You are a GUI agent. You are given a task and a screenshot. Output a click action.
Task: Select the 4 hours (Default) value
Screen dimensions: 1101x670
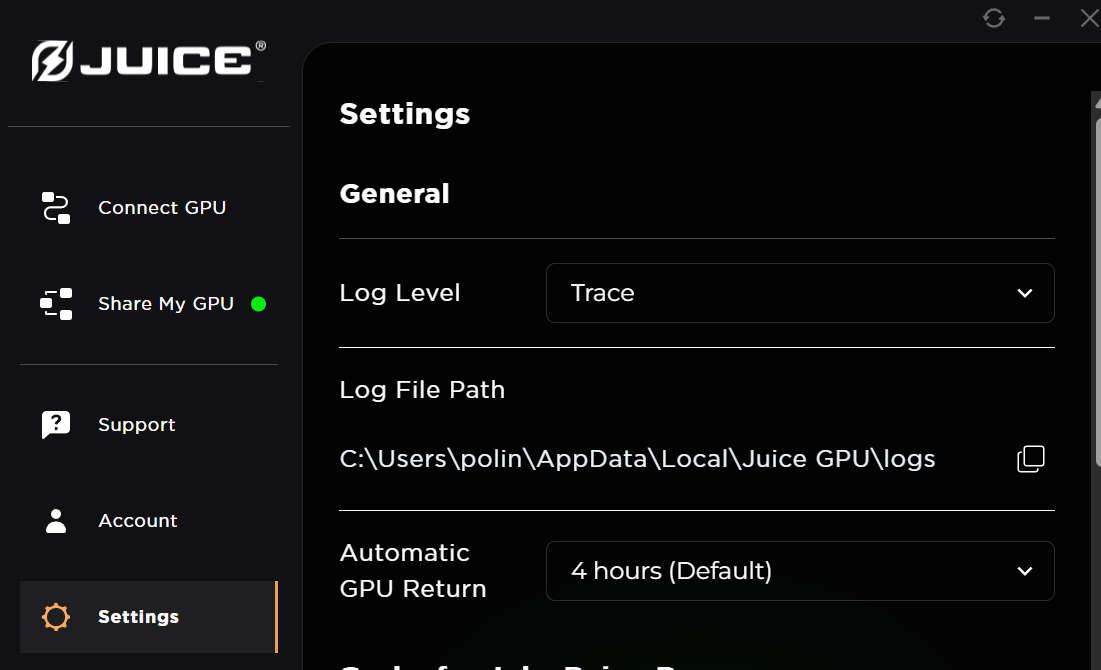pos(671,570)
